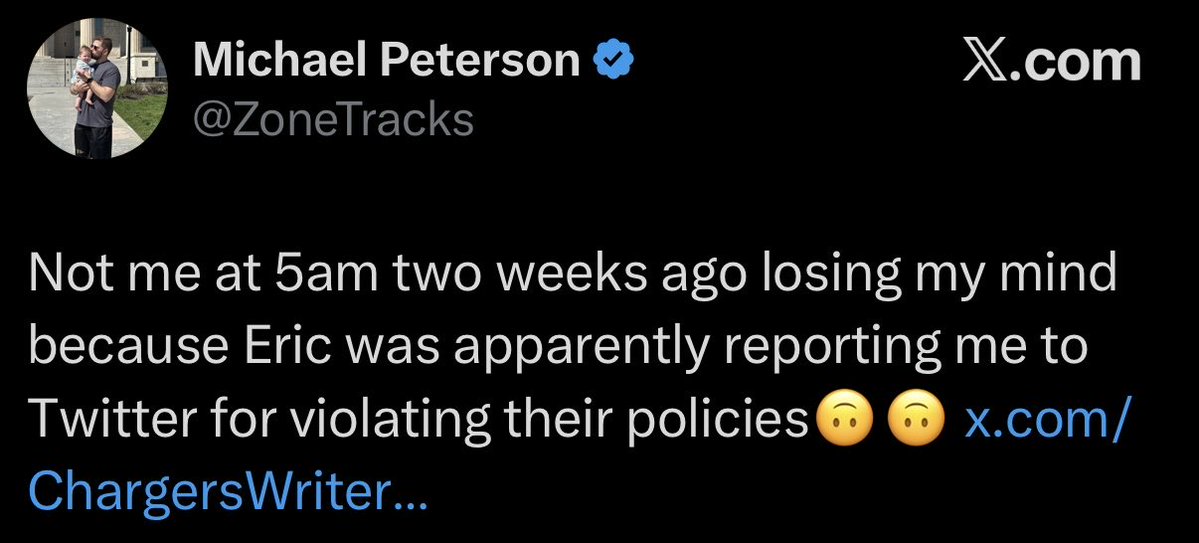Open the Michael Peterson display name
This screenshot has width=1199, height=543.
click(387, 60)
